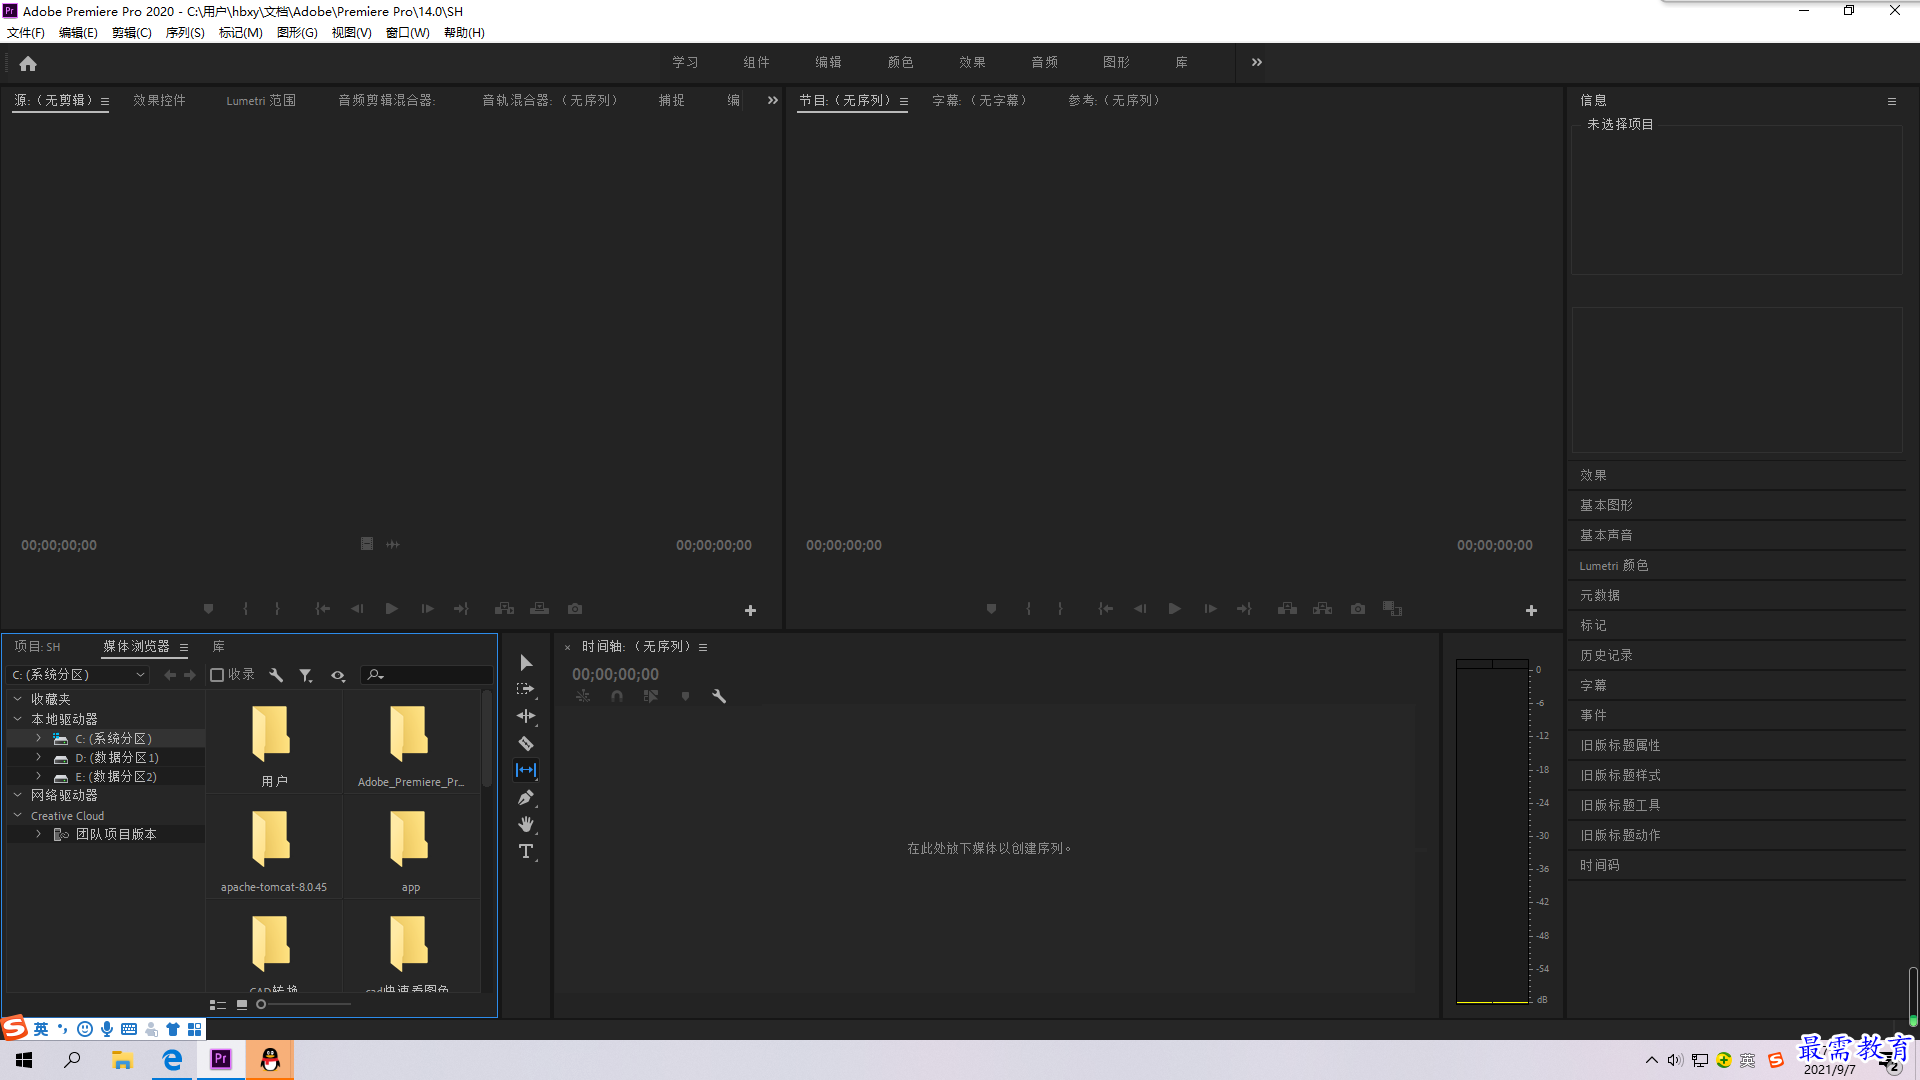Expand the E: (数据分区2) drive
This screenshot has height=1080, width=1920.
point(38,776)
